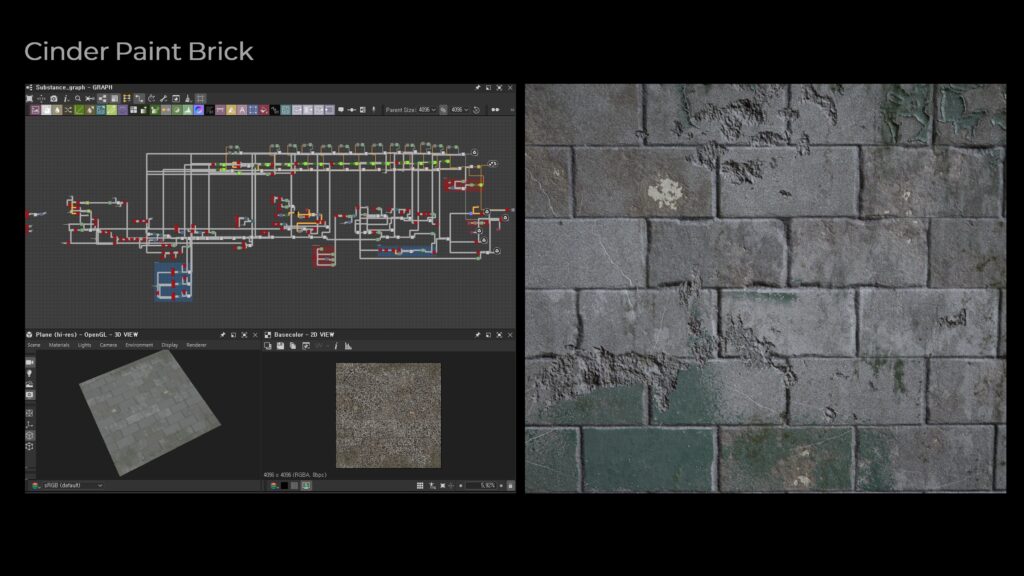Fit image to view in 2D View footer
The width and height of the screenshot is (1024, 576).
point(442,485)
